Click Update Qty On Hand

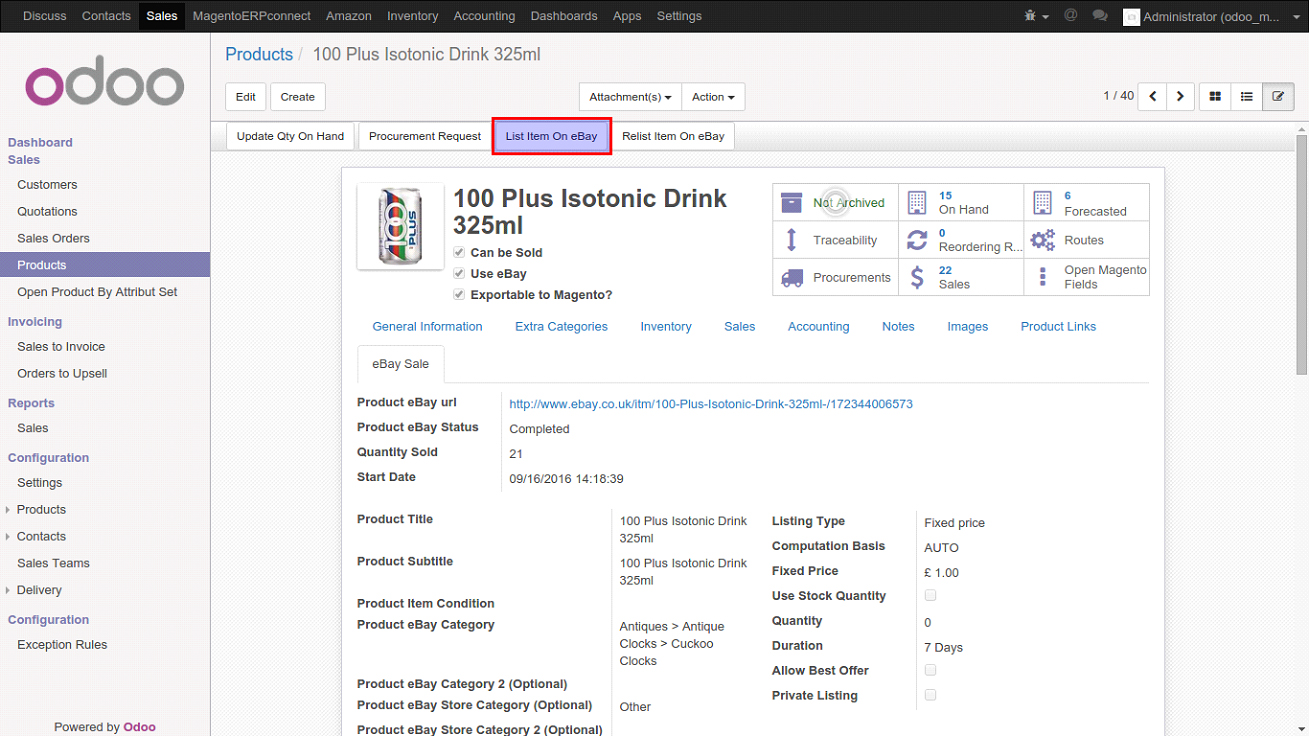point(290,136)
